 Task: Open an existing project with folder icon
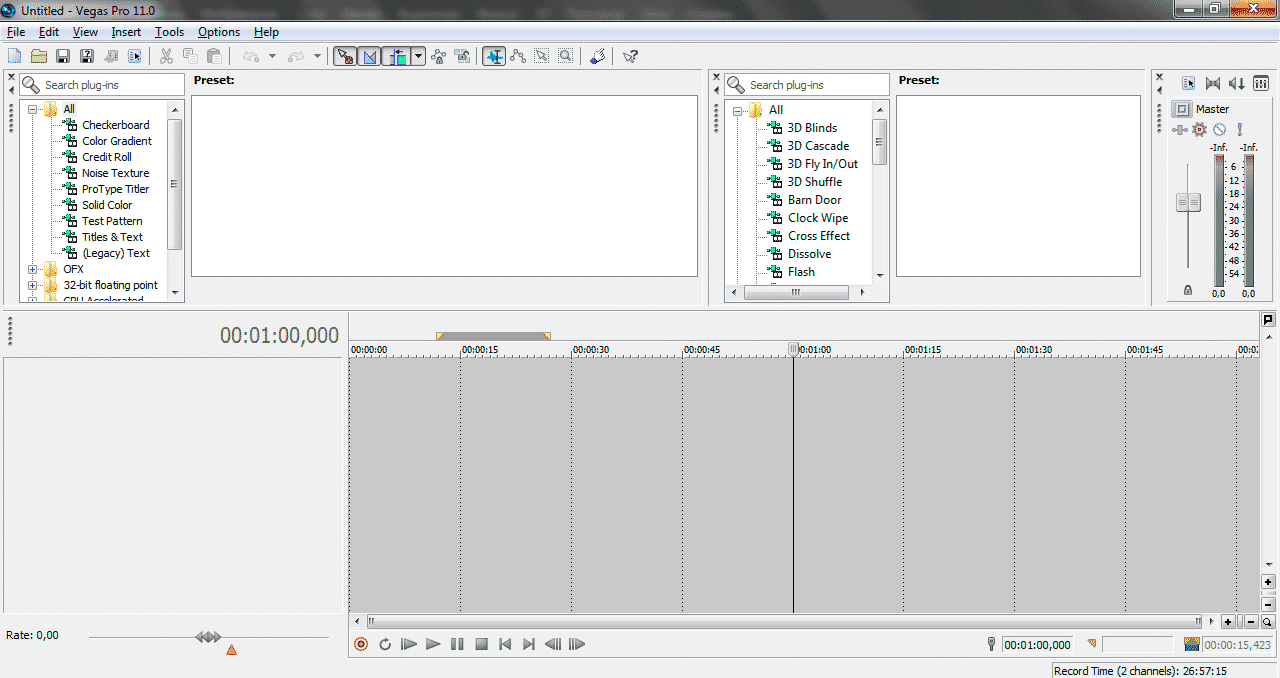[39, 57]
